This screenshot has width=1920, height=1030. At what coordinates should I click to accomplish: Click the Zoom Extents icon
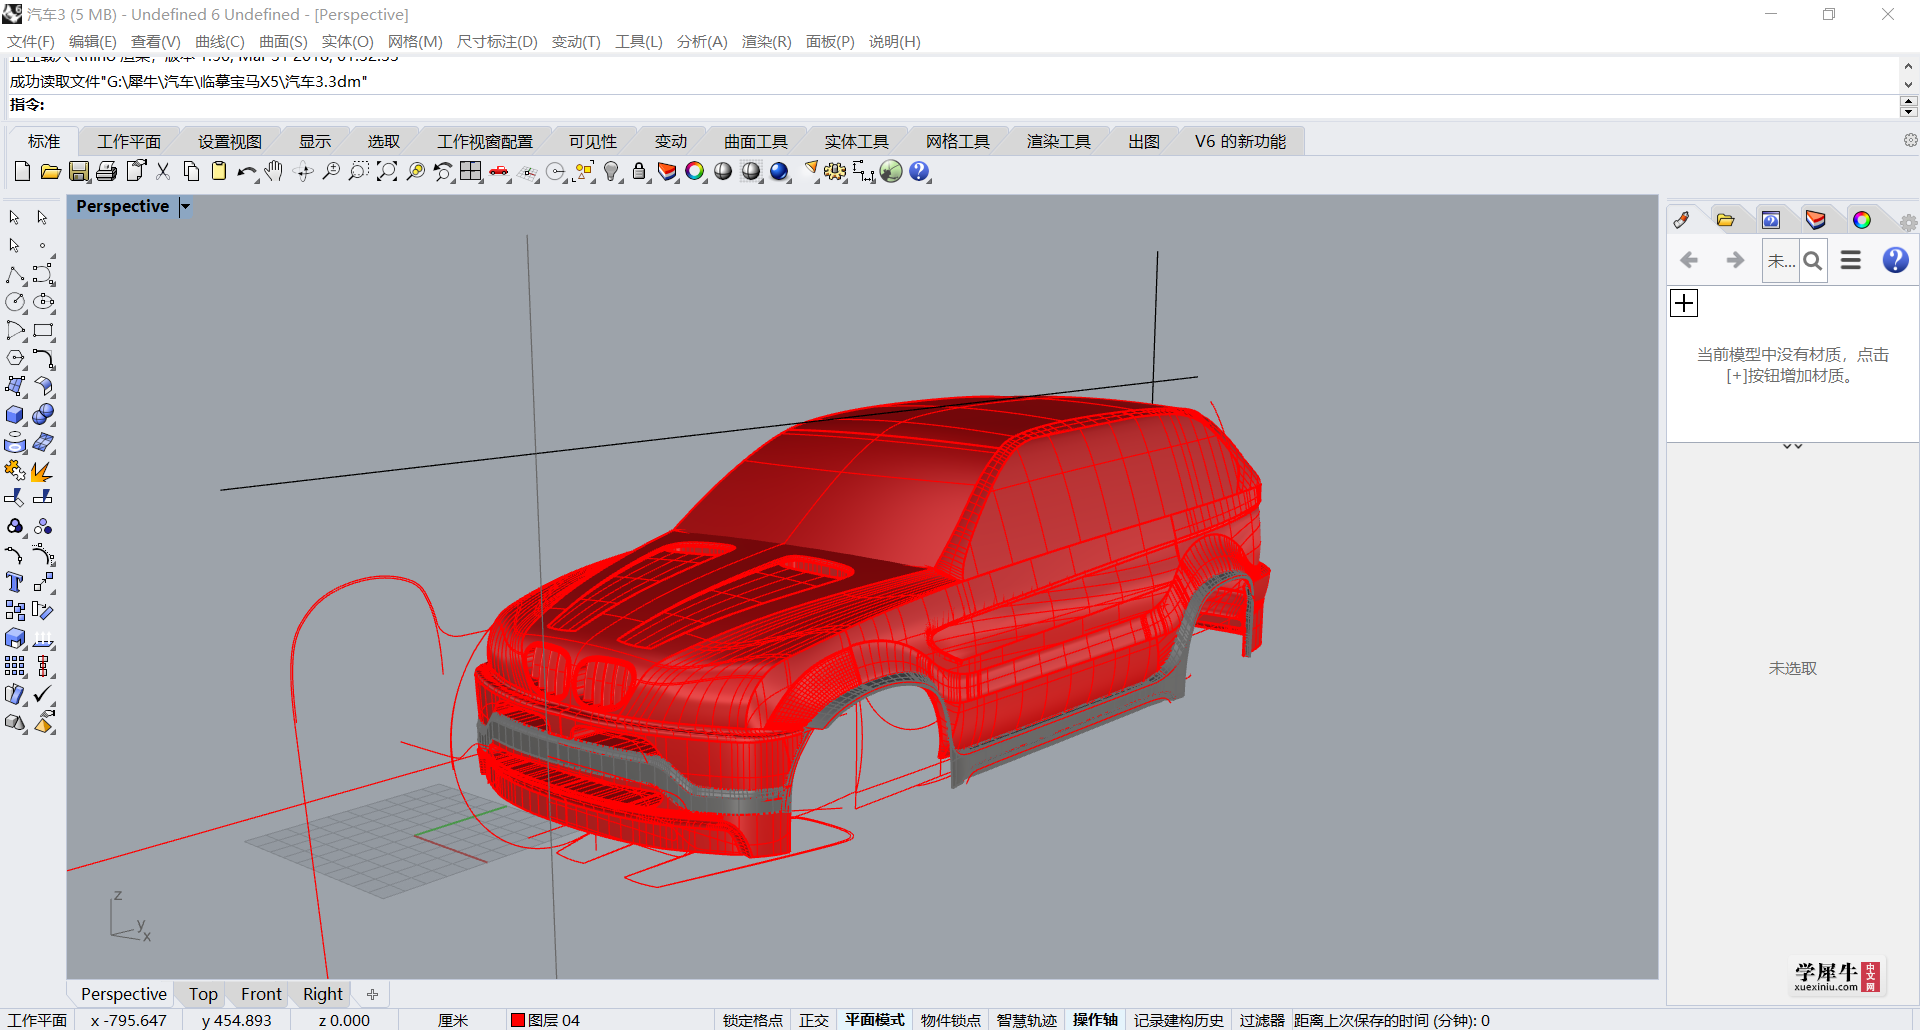pos(387,172)
